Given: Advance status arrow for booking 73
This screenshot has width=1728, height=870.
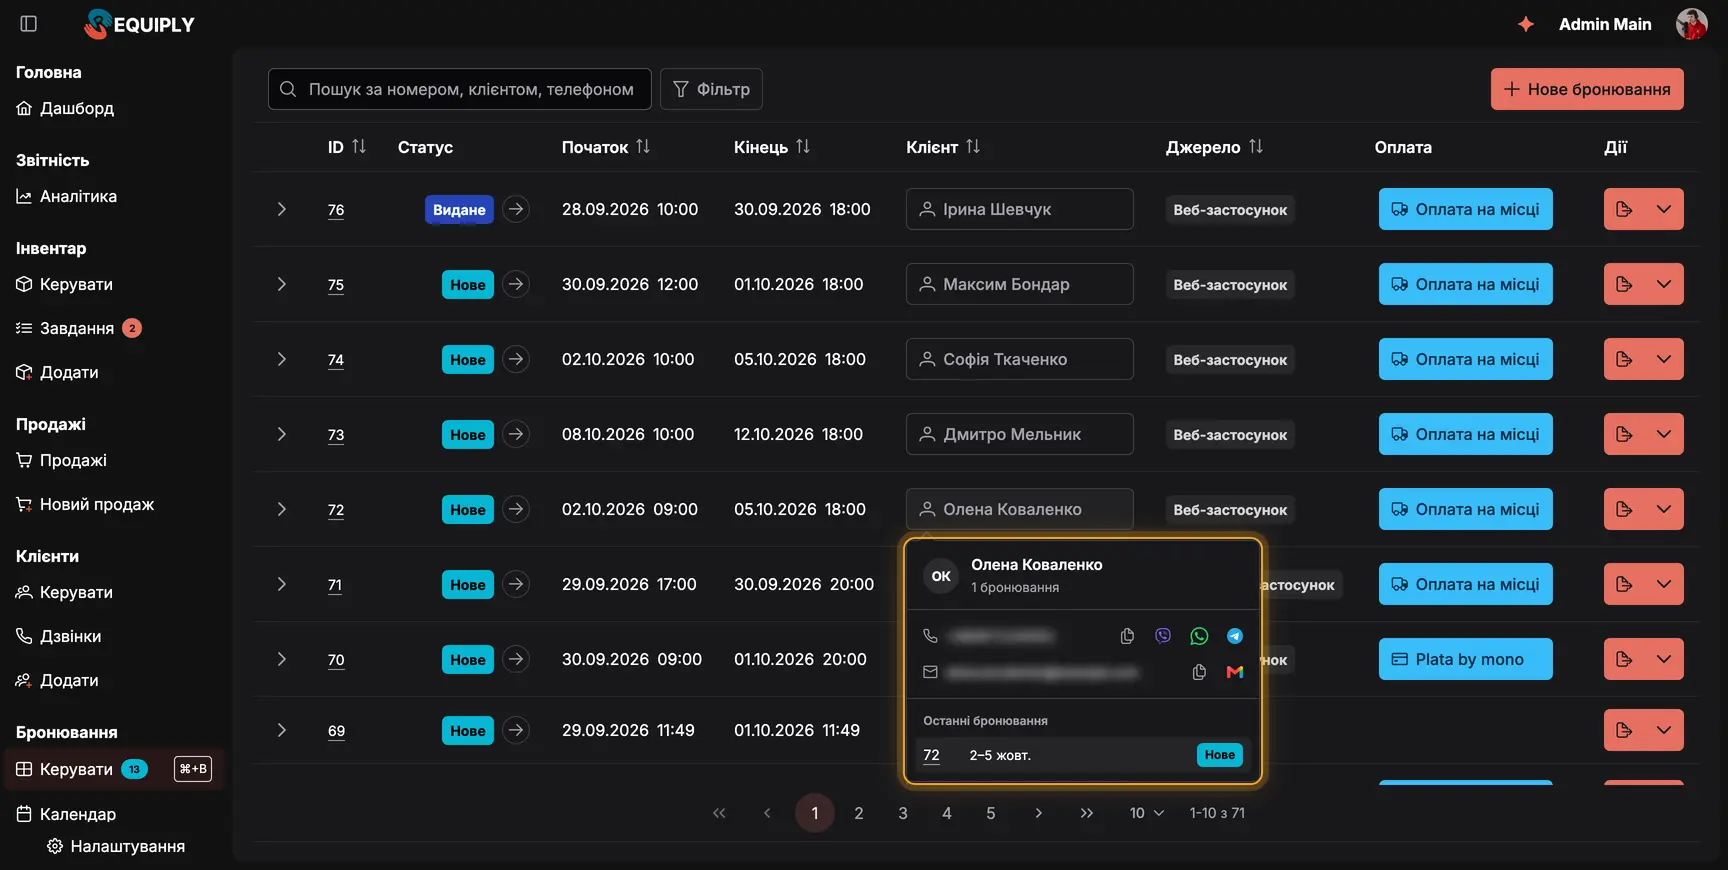Looking at the screenshot, I should click(x=516, y=434).
